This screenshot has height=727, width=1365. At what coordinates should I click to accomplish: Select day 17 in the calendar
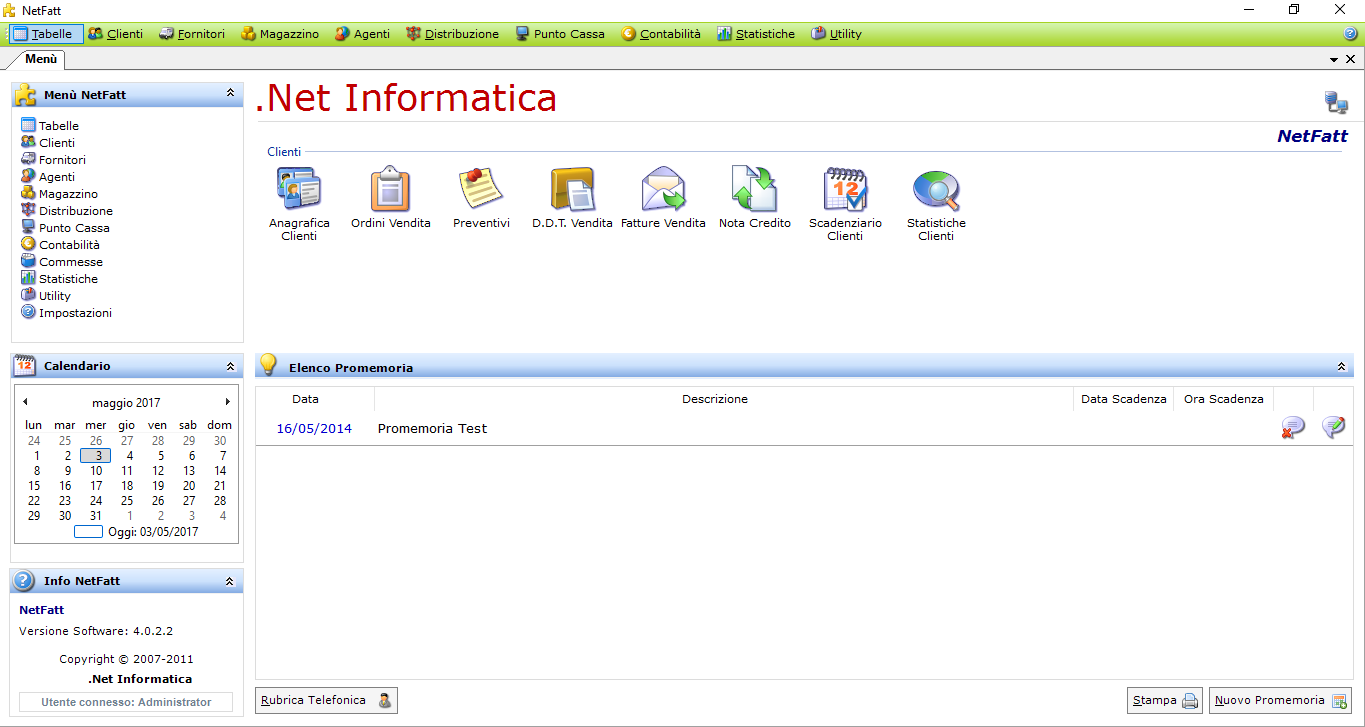pos(96,486)
